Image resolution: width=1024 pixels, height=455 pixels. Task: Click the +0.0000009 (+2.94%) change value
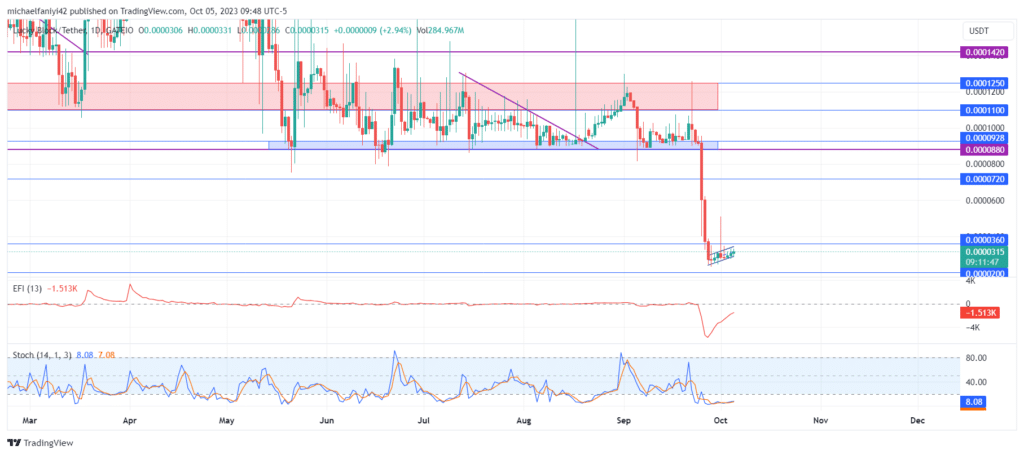375,30
